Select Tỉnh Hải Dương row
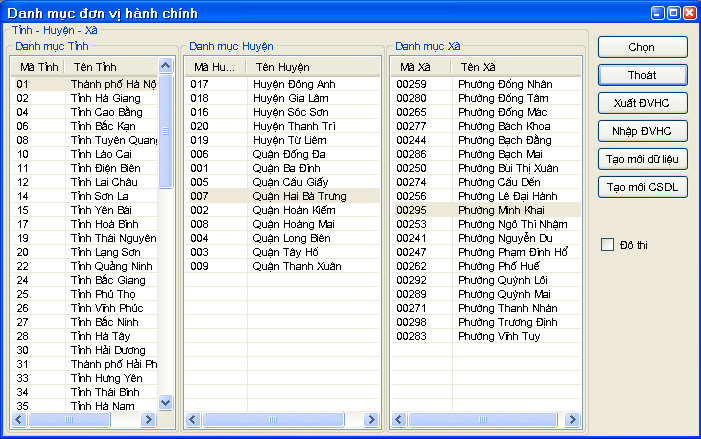The width and height of the screenshot is (701, 439). [84, 350]
